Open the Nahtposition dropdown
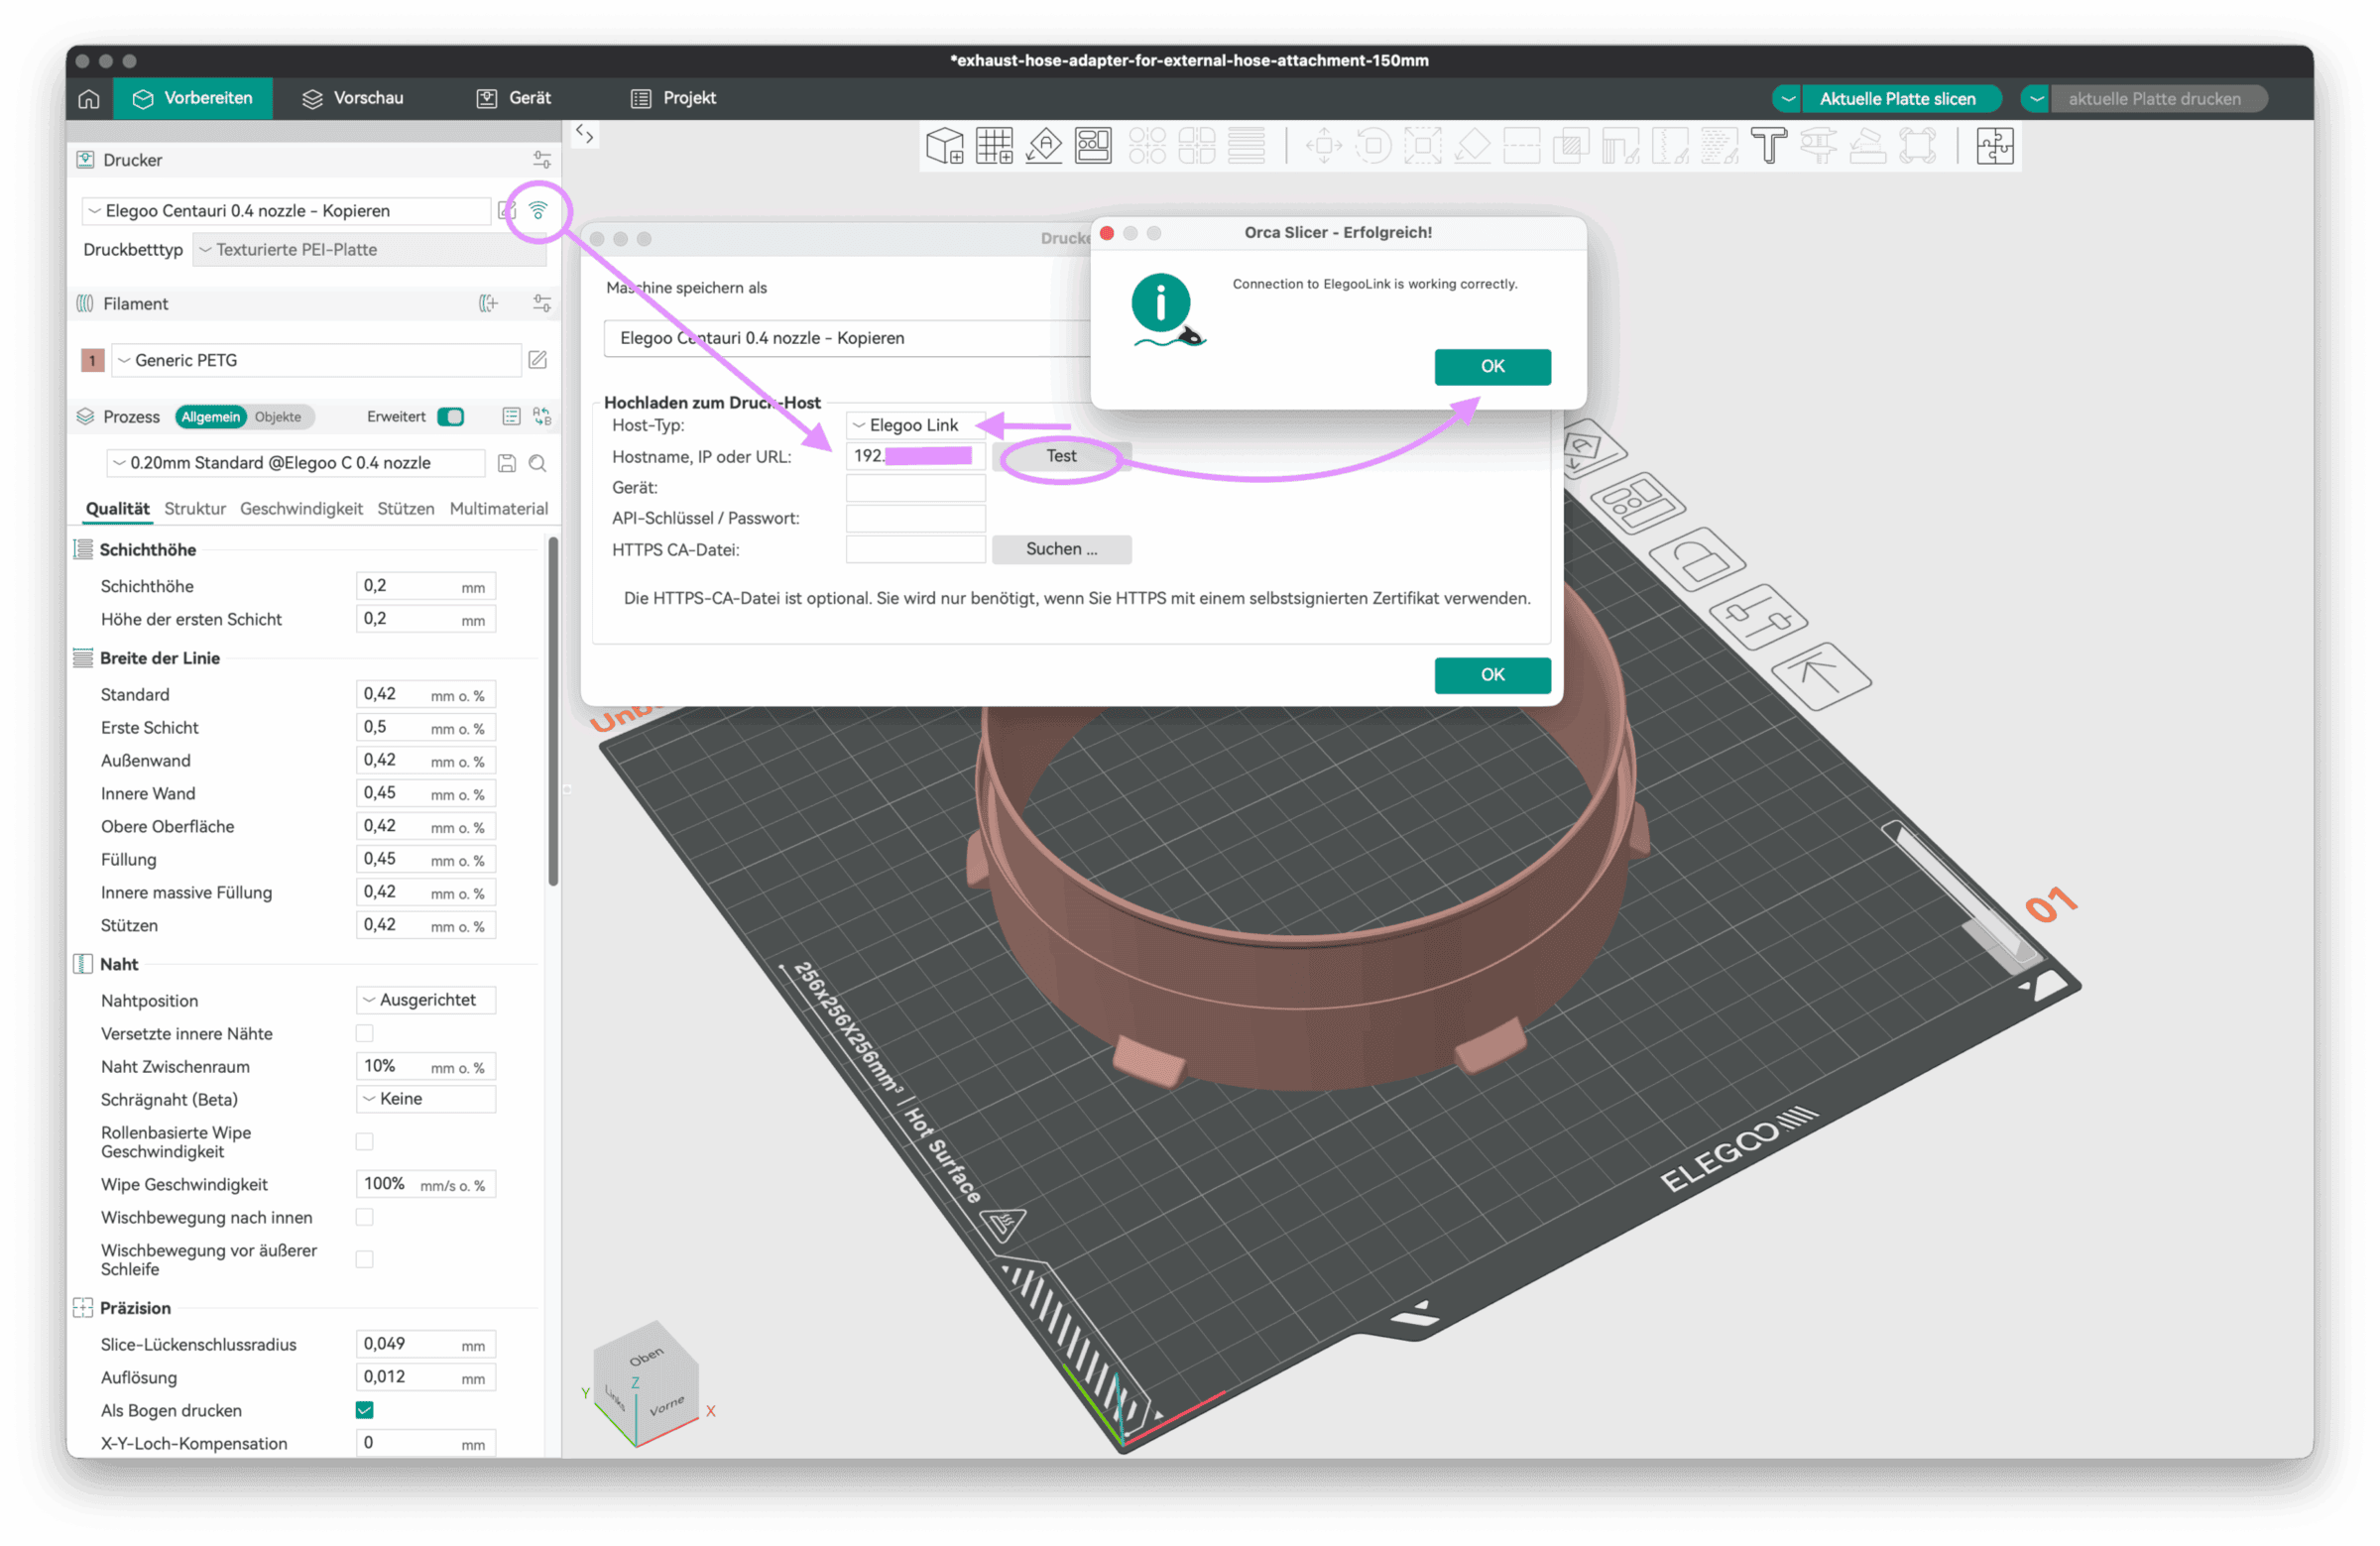The width and height of the screenshot is (2380, 1546). [x=426, y=1000]
